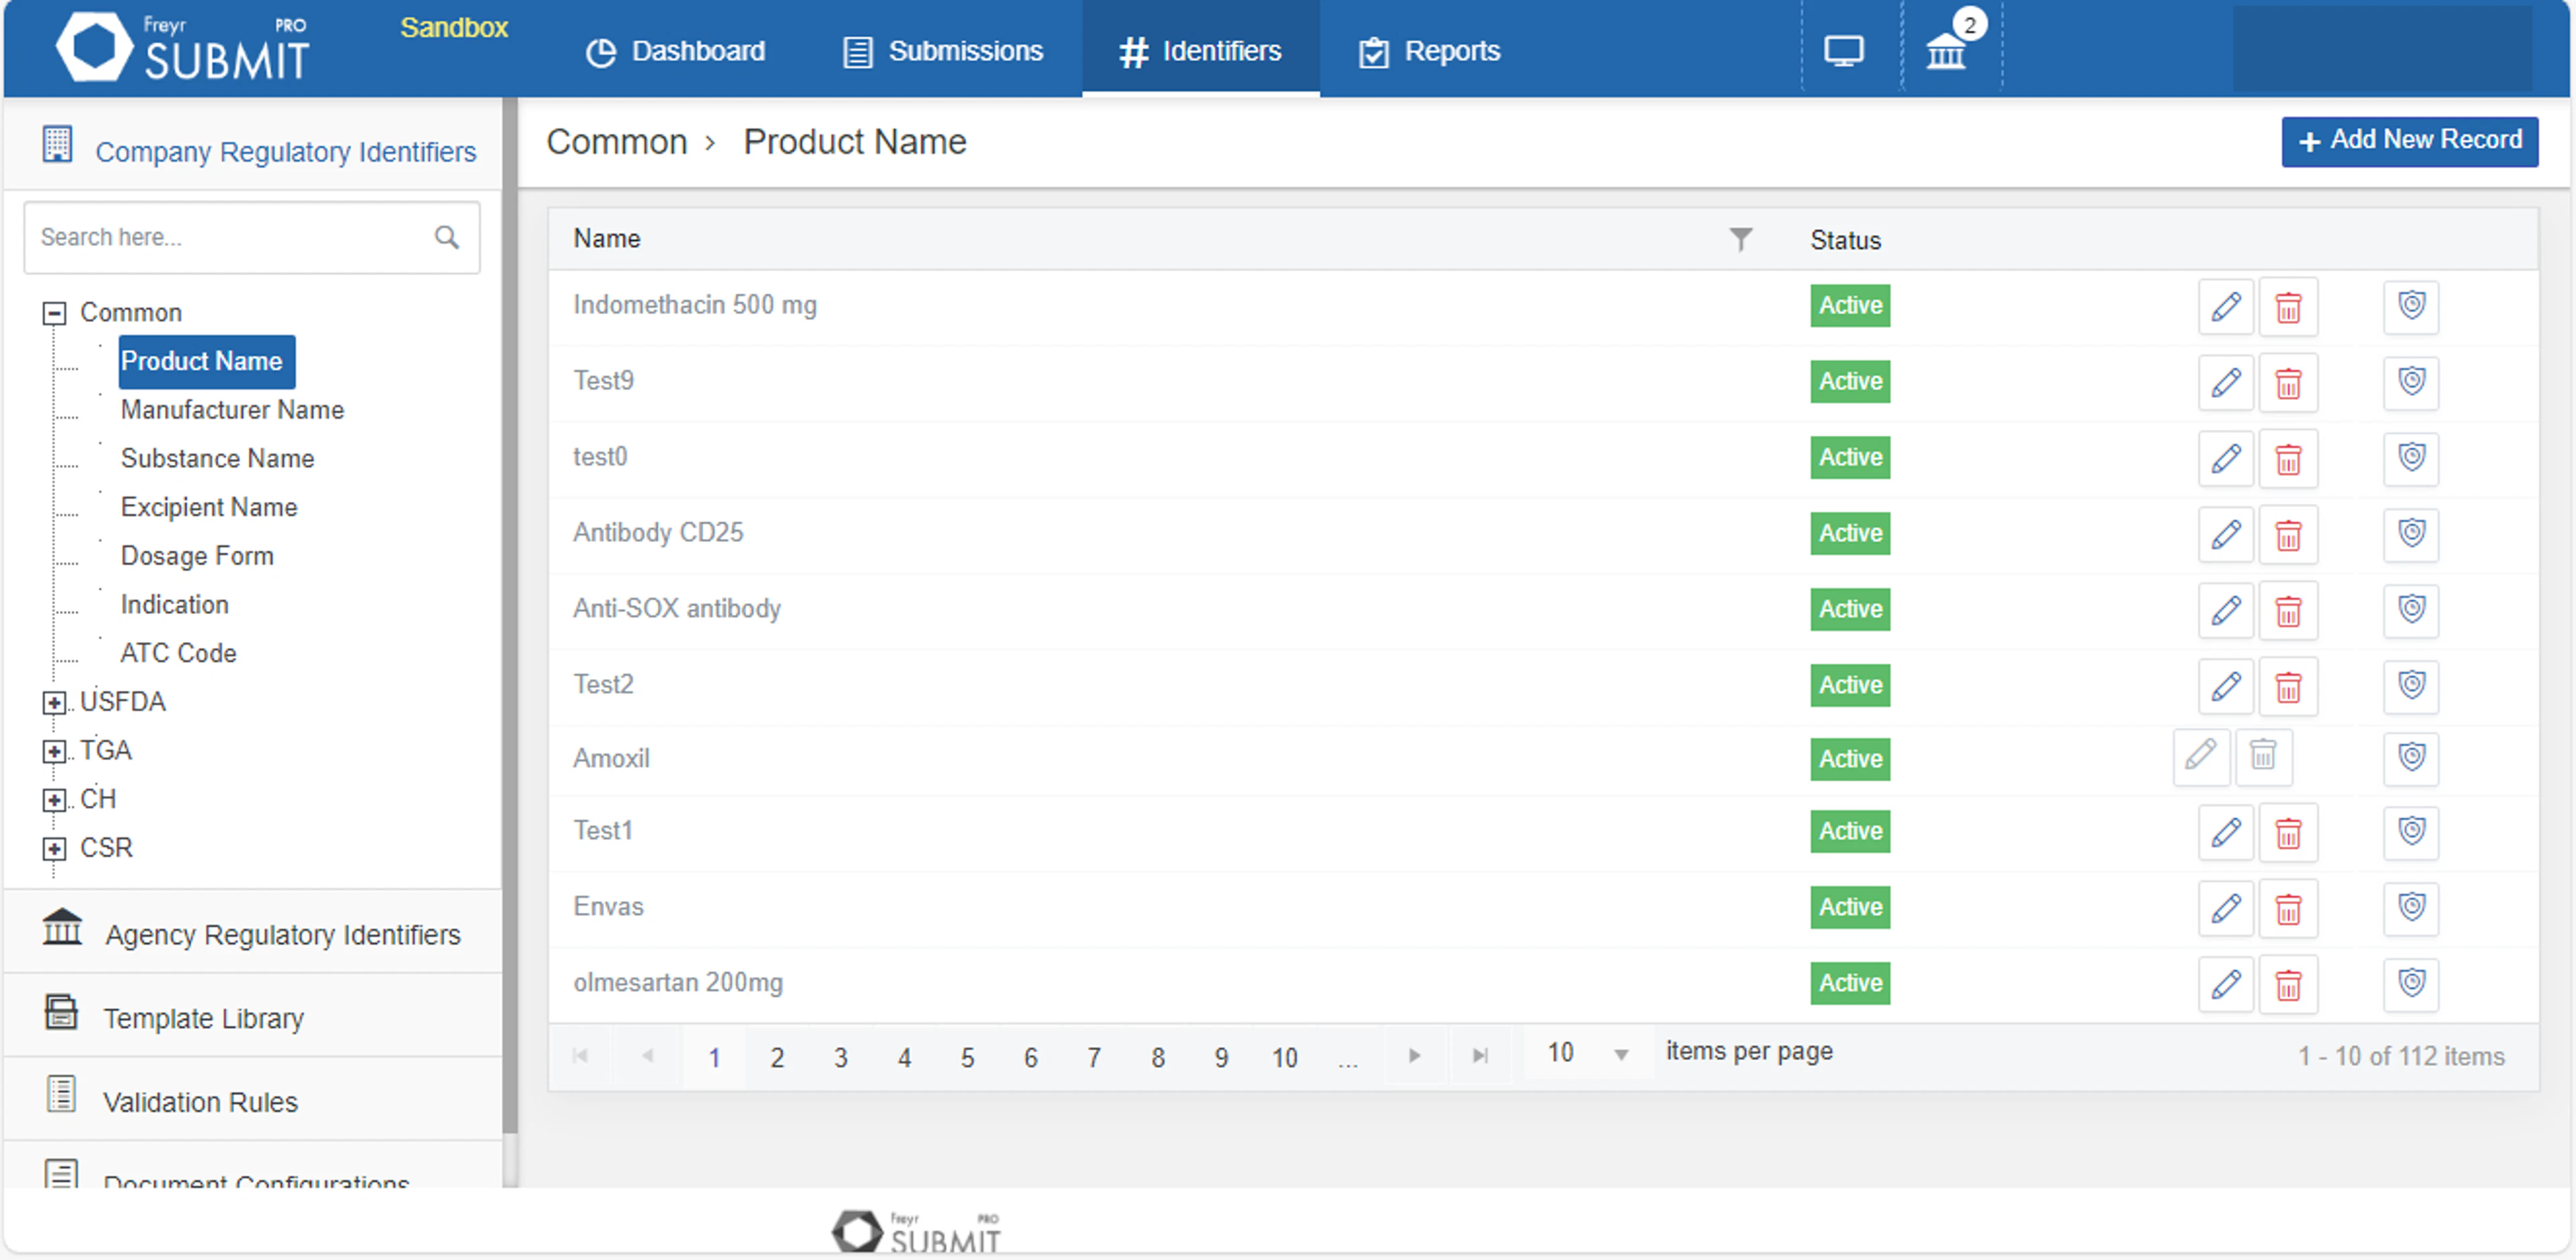Switch to the Submissions tab
The height and width of the screenshot is (1260, 2576).
tap(940, 50)
